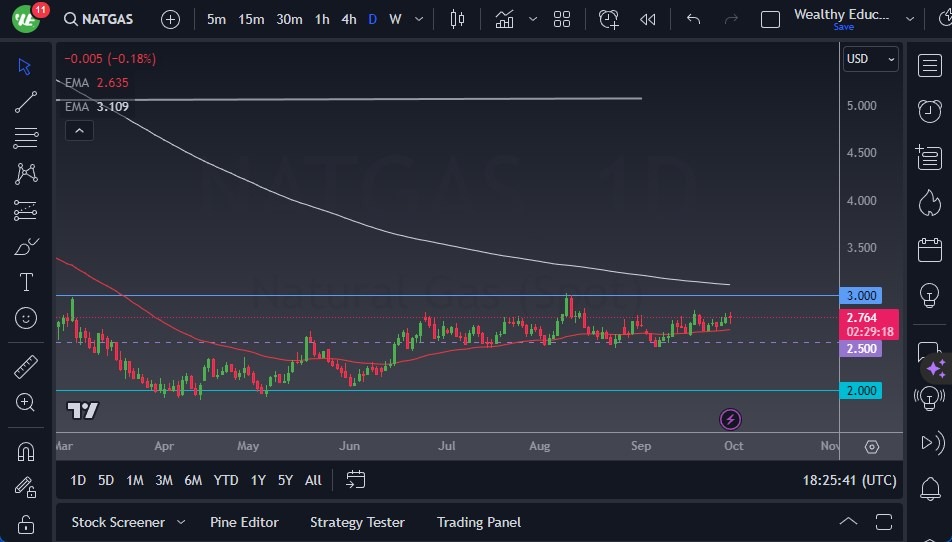Set the chart range to YTD
Screen dimensions: 952x542
[x=226, y=480]
